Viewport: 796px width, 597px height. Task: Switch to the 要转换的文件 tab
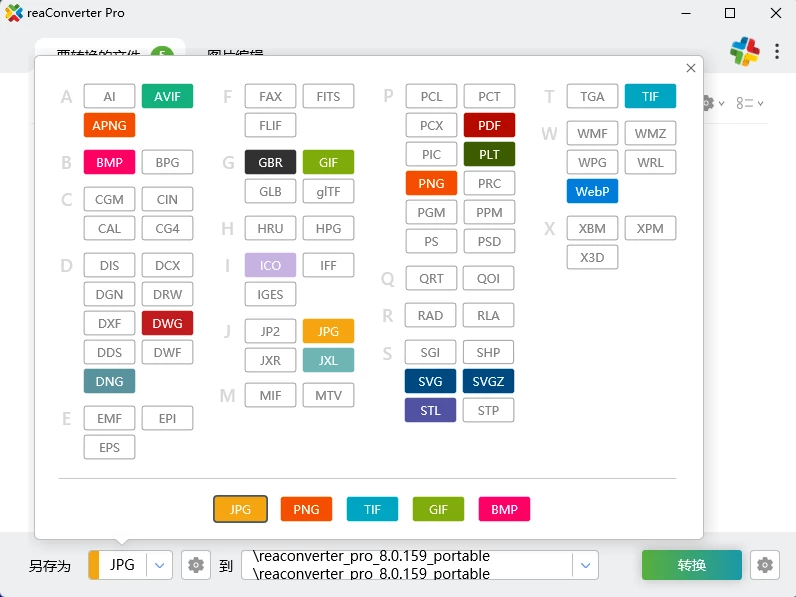[98, 55]
